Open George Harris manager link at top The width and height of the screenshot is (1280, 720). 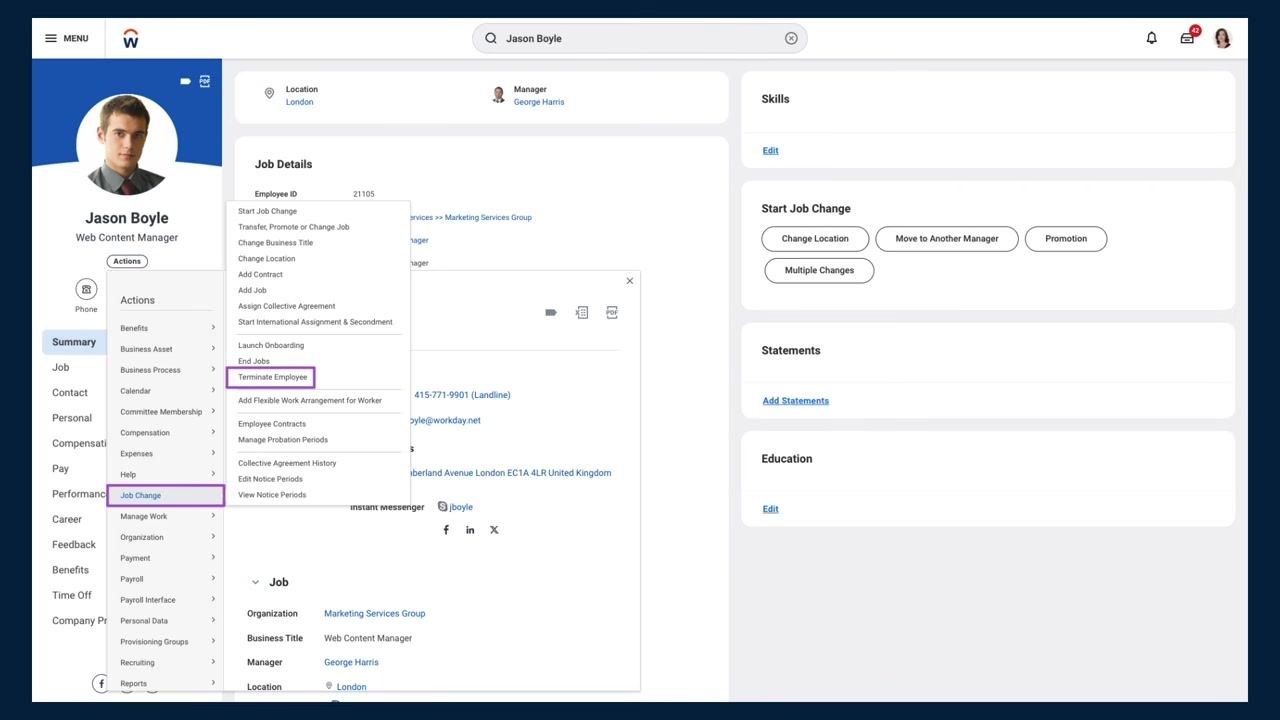(539, 102)
